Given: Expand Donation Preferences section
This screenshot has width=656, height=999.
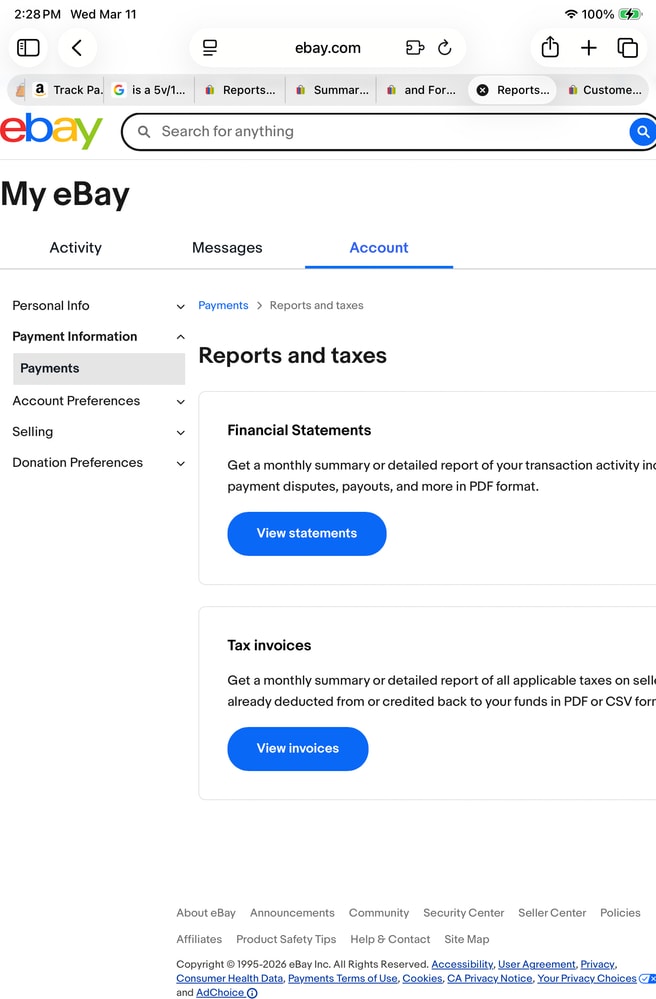Looking at the screenshot, I should pyautogui.click(x=99, y=463).
